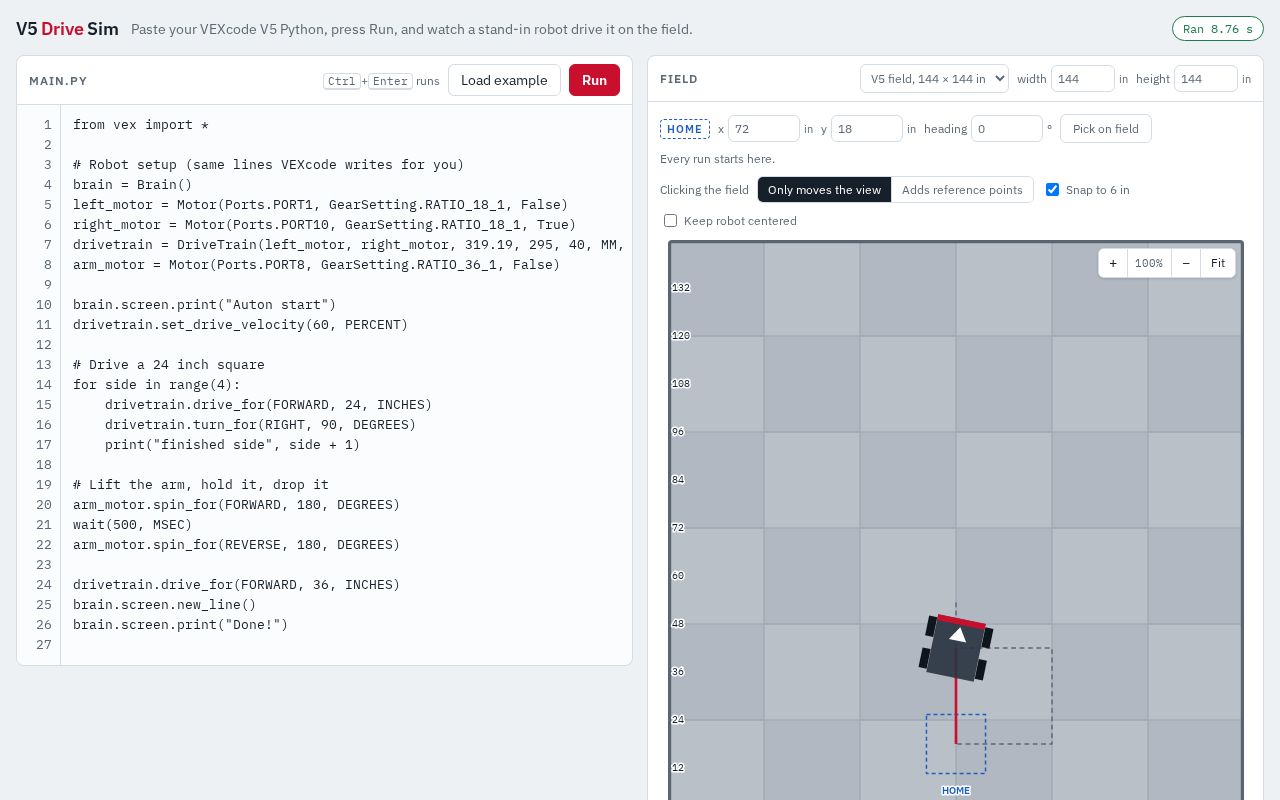Zoom out the field with the minus button
1280x800 pixels.
coord(1186,263)
